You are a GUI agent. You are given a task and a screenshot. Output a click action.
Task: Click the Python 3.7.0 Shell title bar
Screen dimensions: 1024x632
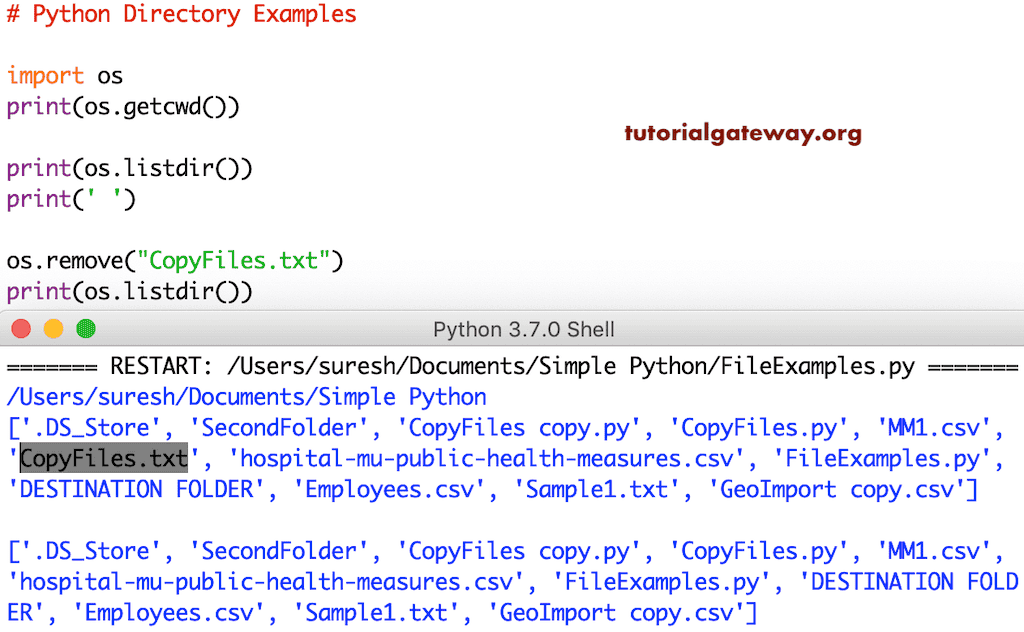[x=523, y=329]
